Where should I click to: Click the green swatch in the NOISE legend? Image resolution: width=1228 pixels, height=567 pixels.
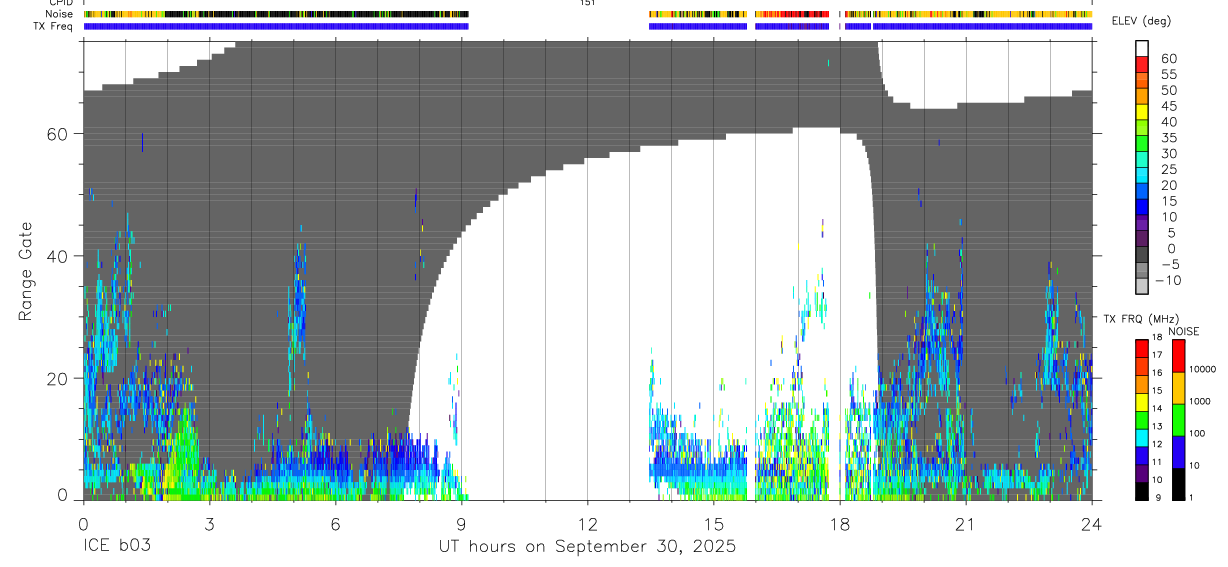1179,420
